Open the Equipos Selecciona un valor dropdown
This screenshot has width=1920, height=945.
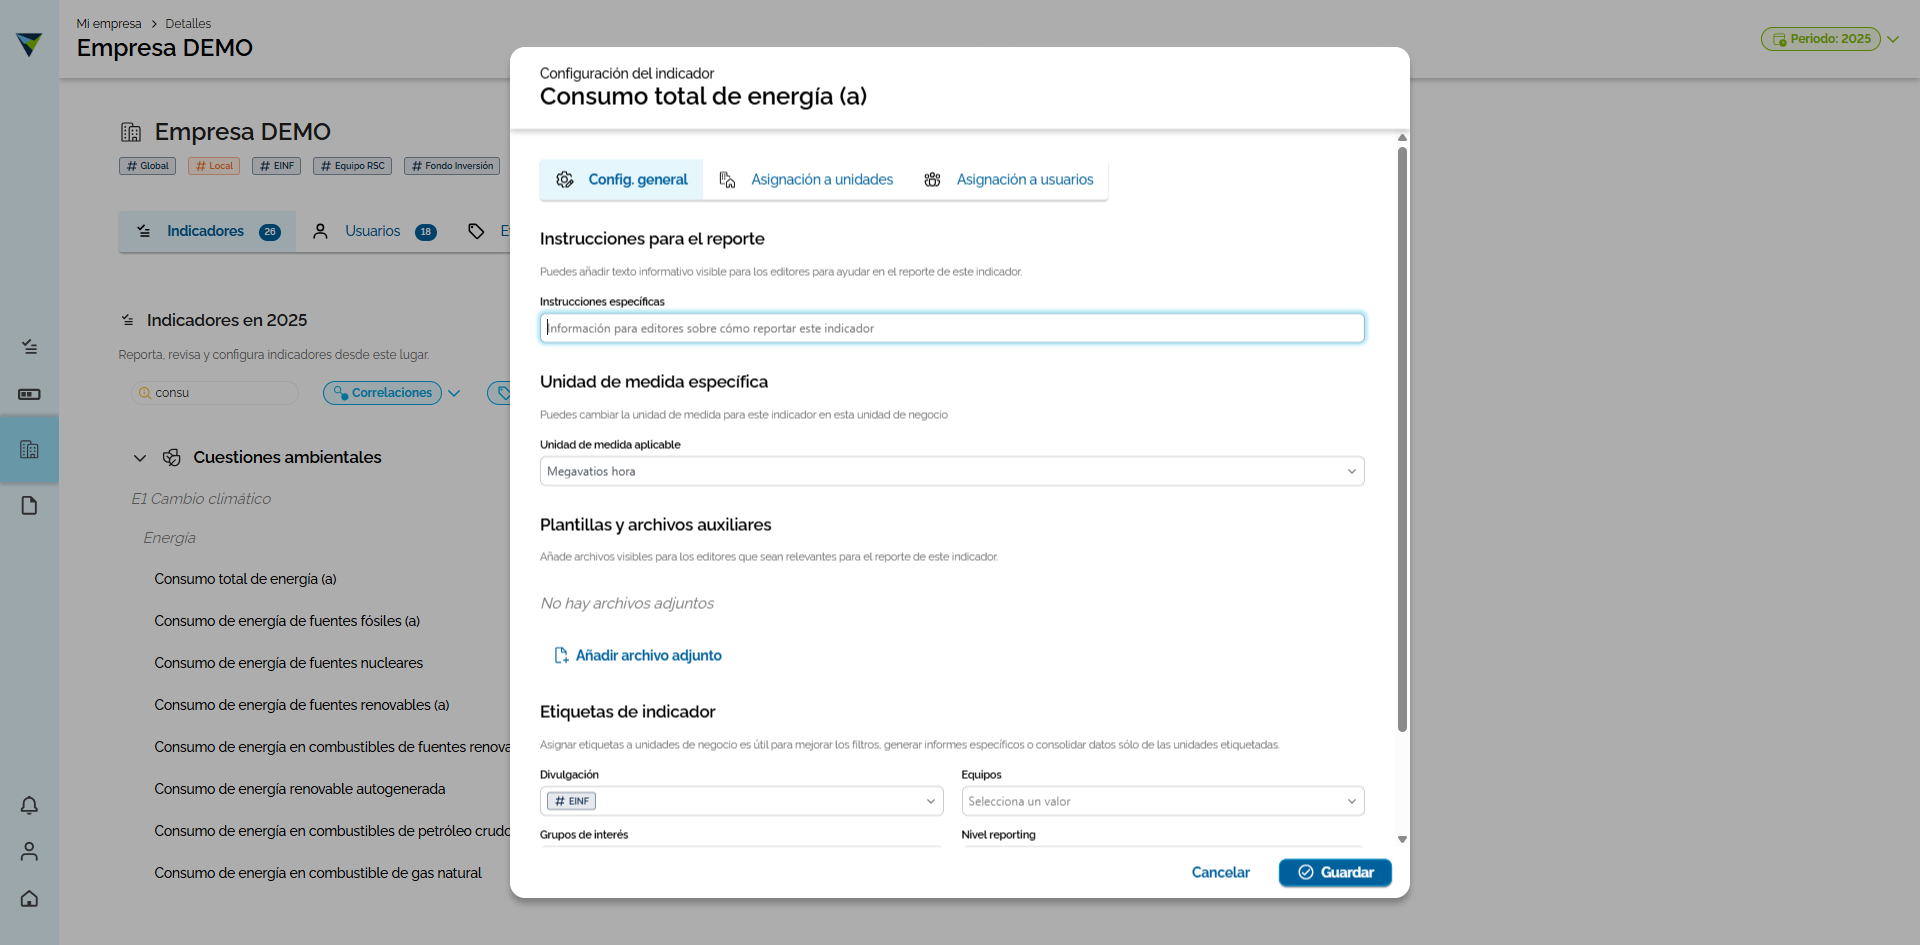click(1162, 801)
